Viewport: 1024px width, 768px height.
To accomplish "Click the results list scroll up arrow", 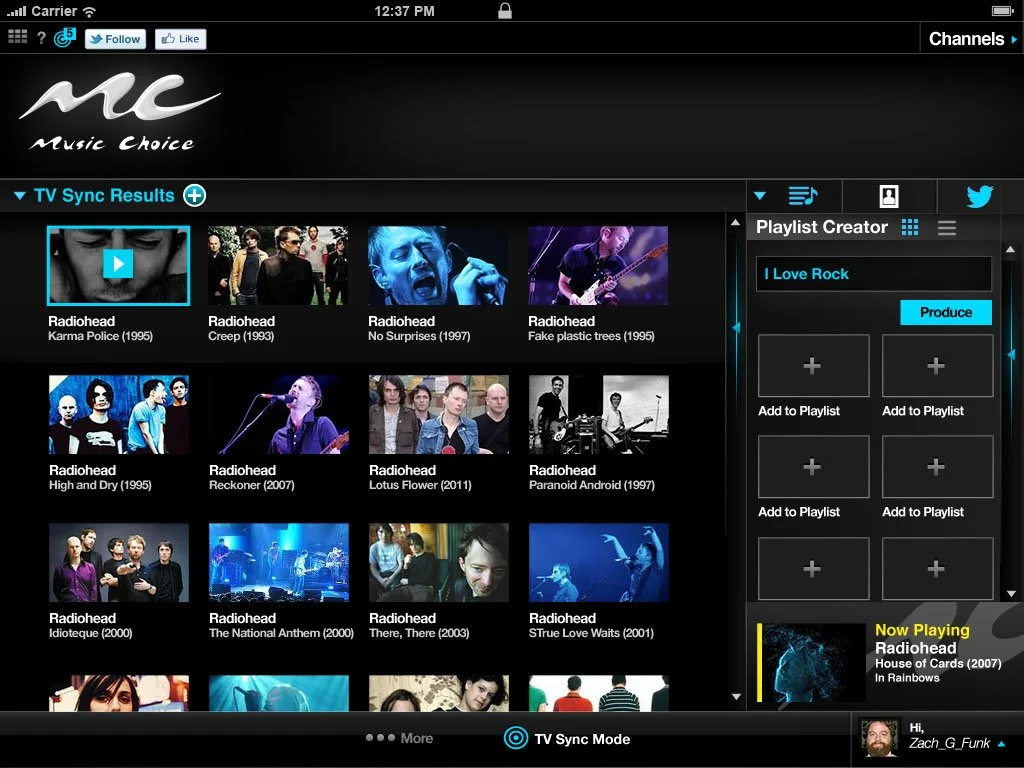I will pyautogui.click(x=736, y=223).
